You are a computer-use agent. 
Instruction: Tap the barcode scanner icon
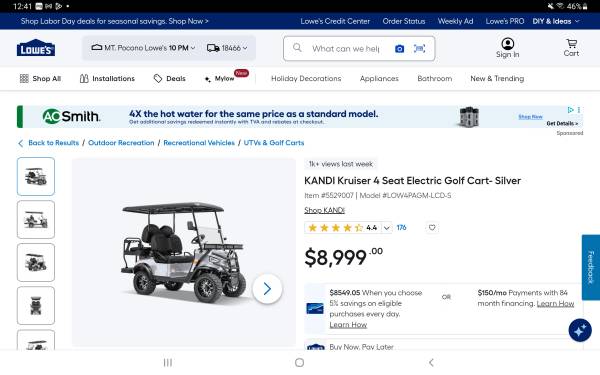[x=419, y=48]
